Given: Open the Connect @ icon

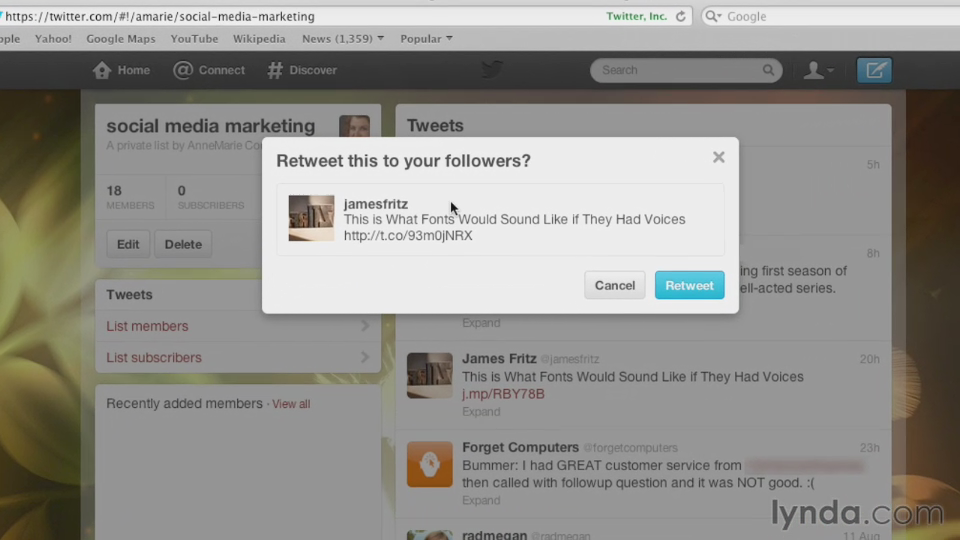Looking at the screenshot, I should tap(183, 70).
